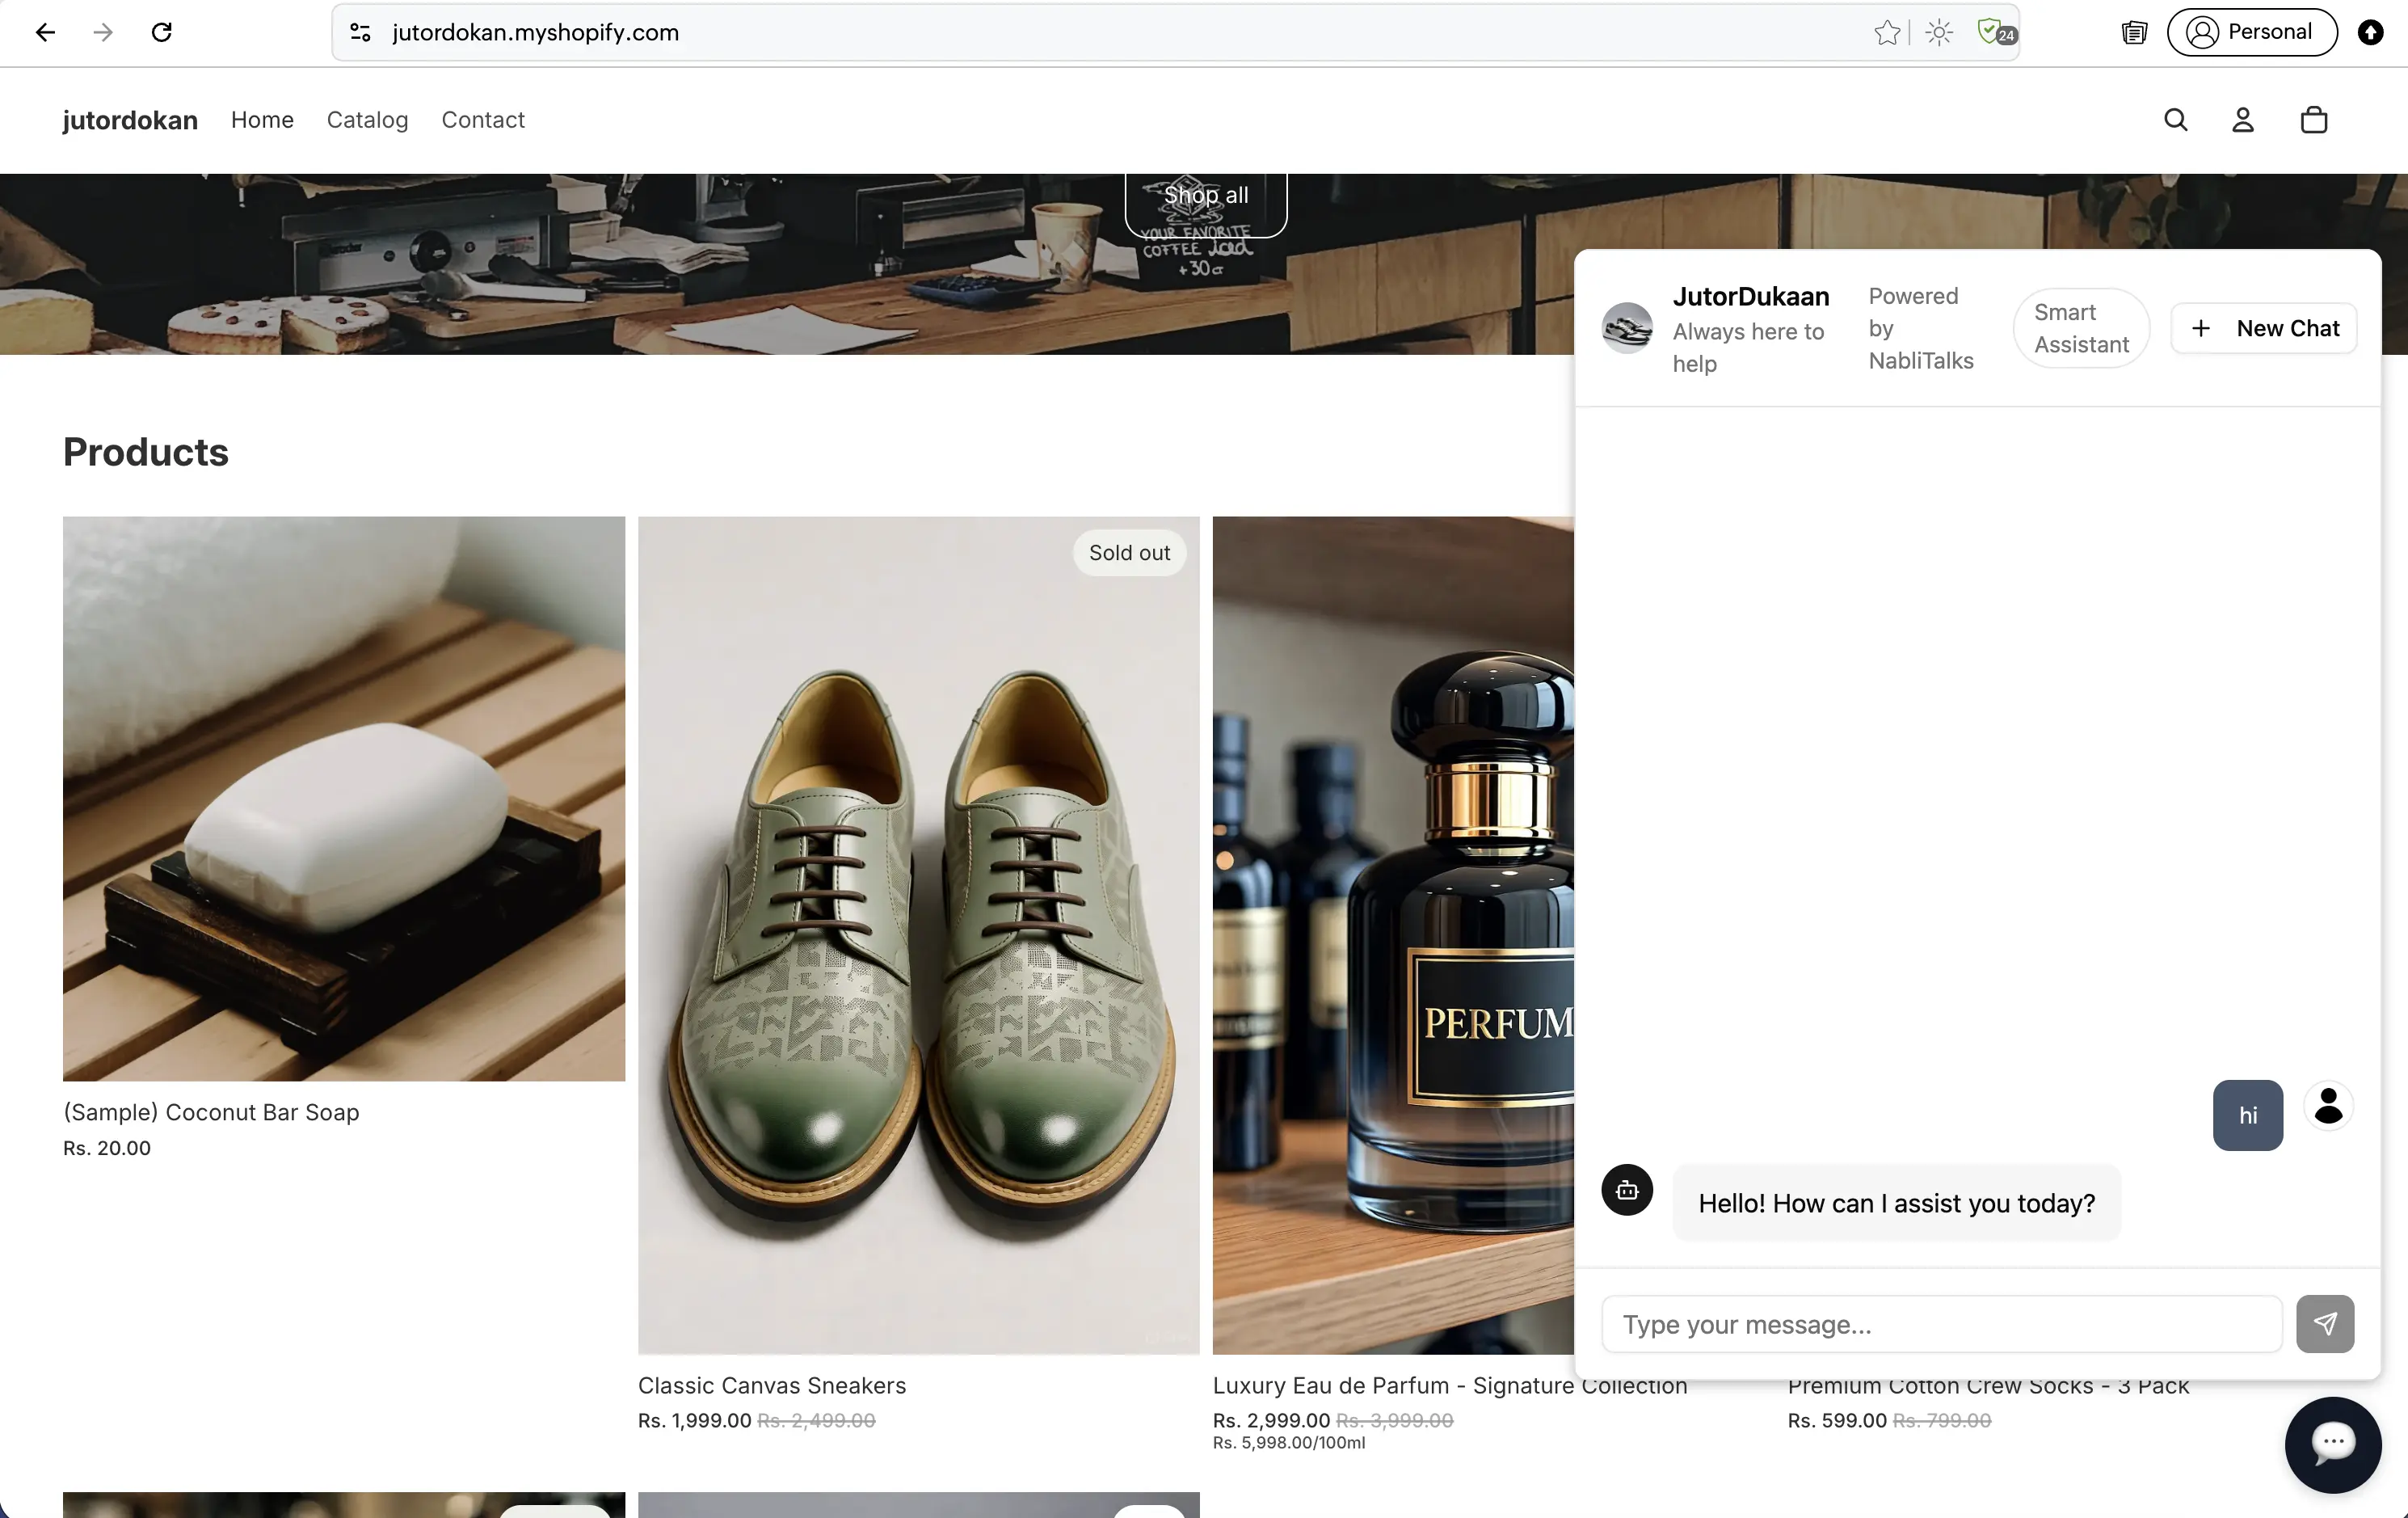Screen dimensions: 2408x1518
Task: Start a New Chat
Action: [2264, 328]
